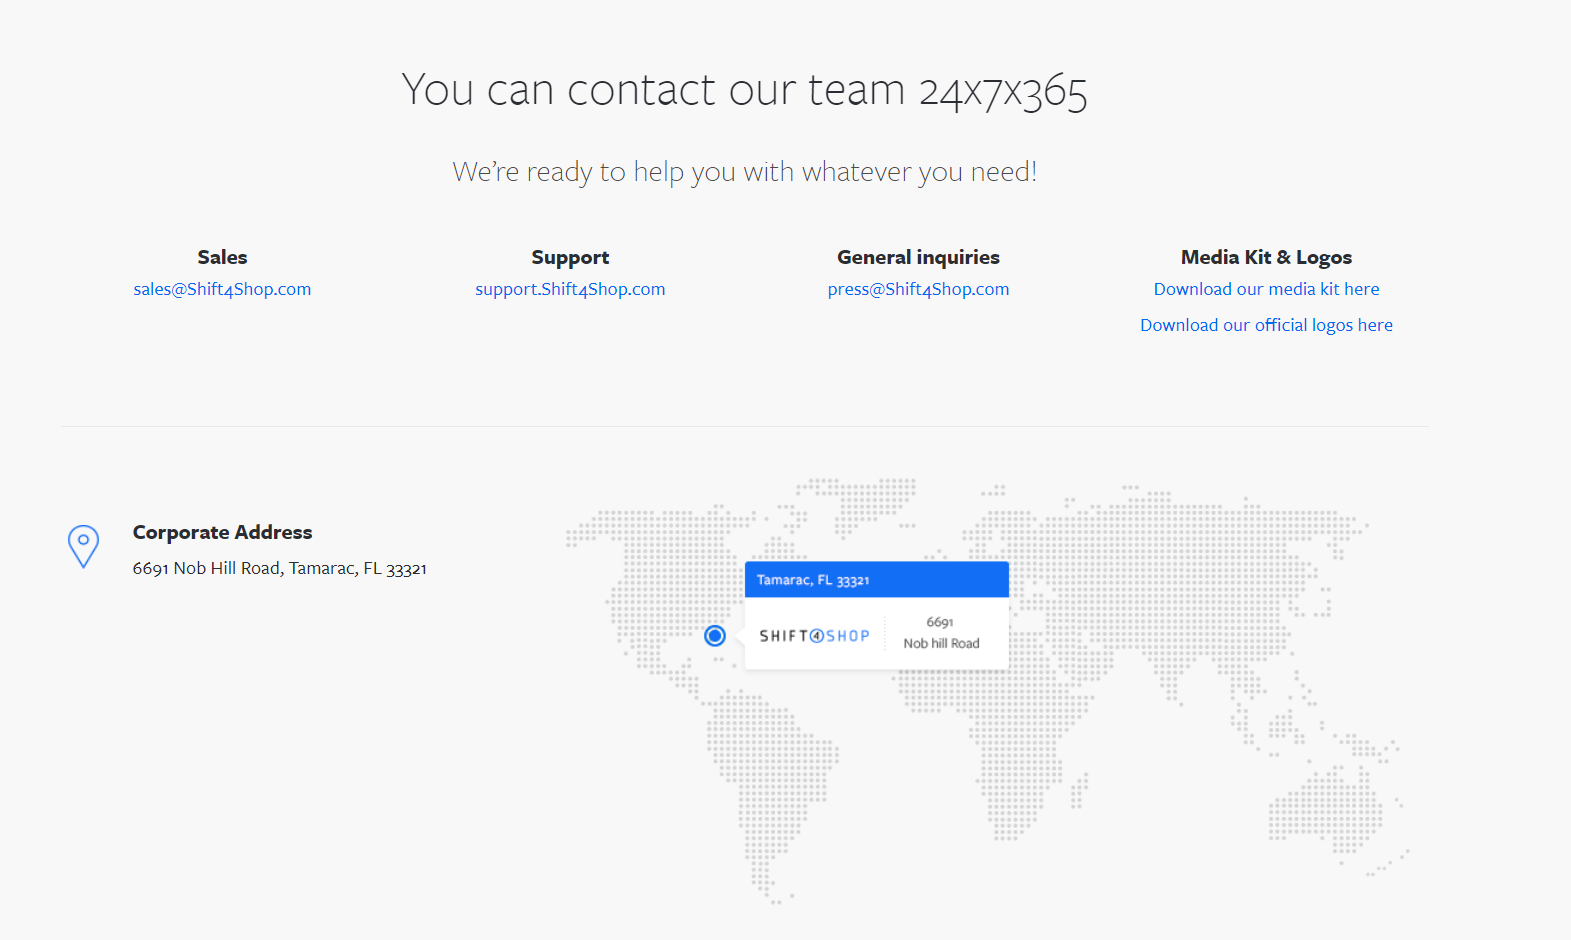
Task: Download our official logos here
Action: click(1266, 325)
